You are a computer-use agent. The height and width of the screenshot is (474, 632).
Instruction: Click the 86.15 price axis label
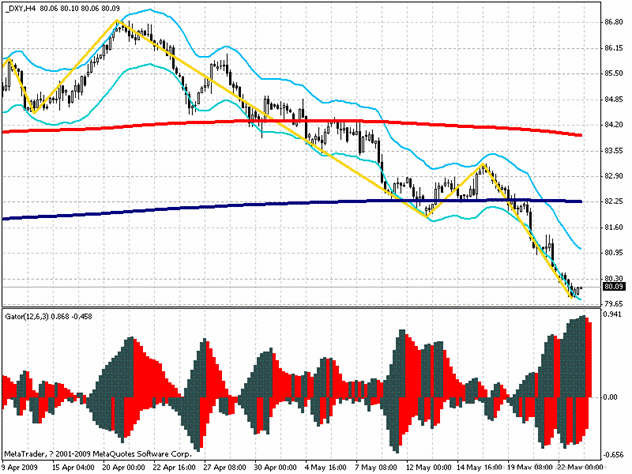[x=614, y=48]
